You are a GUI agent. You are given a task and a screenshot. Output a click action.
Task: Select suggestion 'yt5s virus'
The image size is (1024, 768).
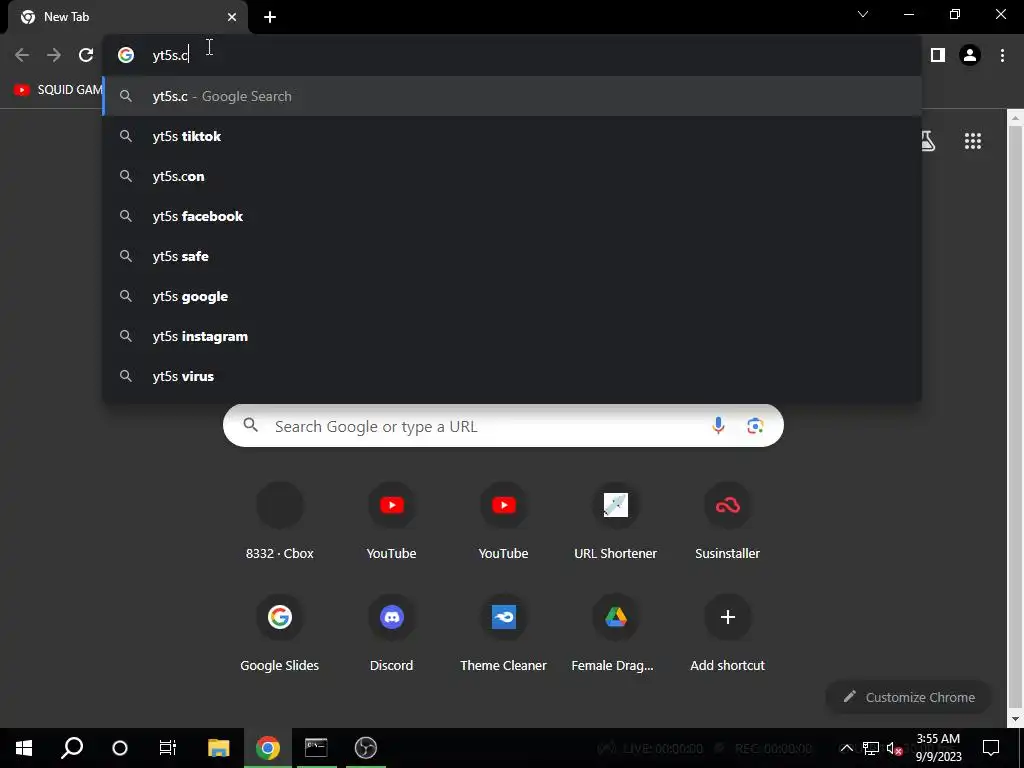tap(512, 376)
